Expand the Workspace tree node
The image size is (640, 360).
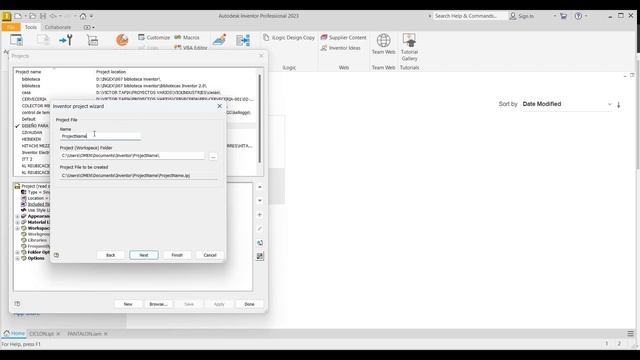point(18,229)
